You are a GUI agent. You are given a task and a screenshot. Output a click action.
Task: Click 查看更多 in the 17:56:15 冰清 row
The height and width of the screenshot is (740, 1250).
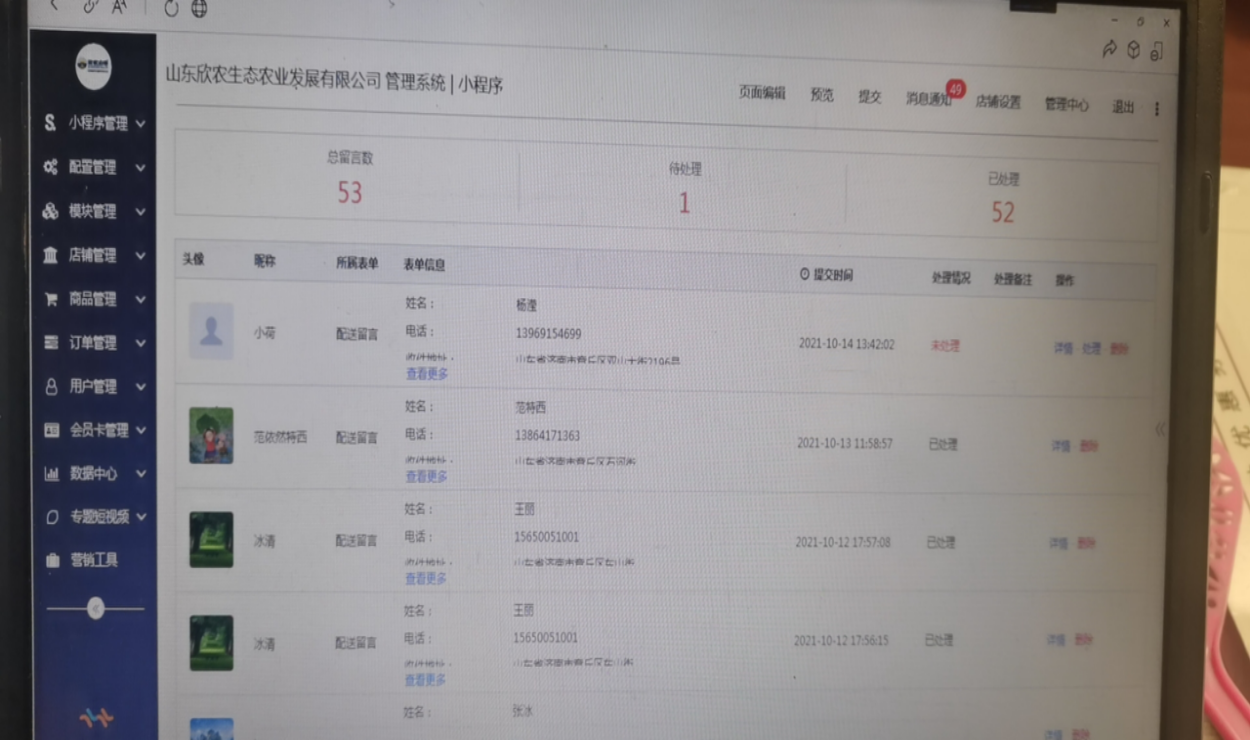(426, 680)
